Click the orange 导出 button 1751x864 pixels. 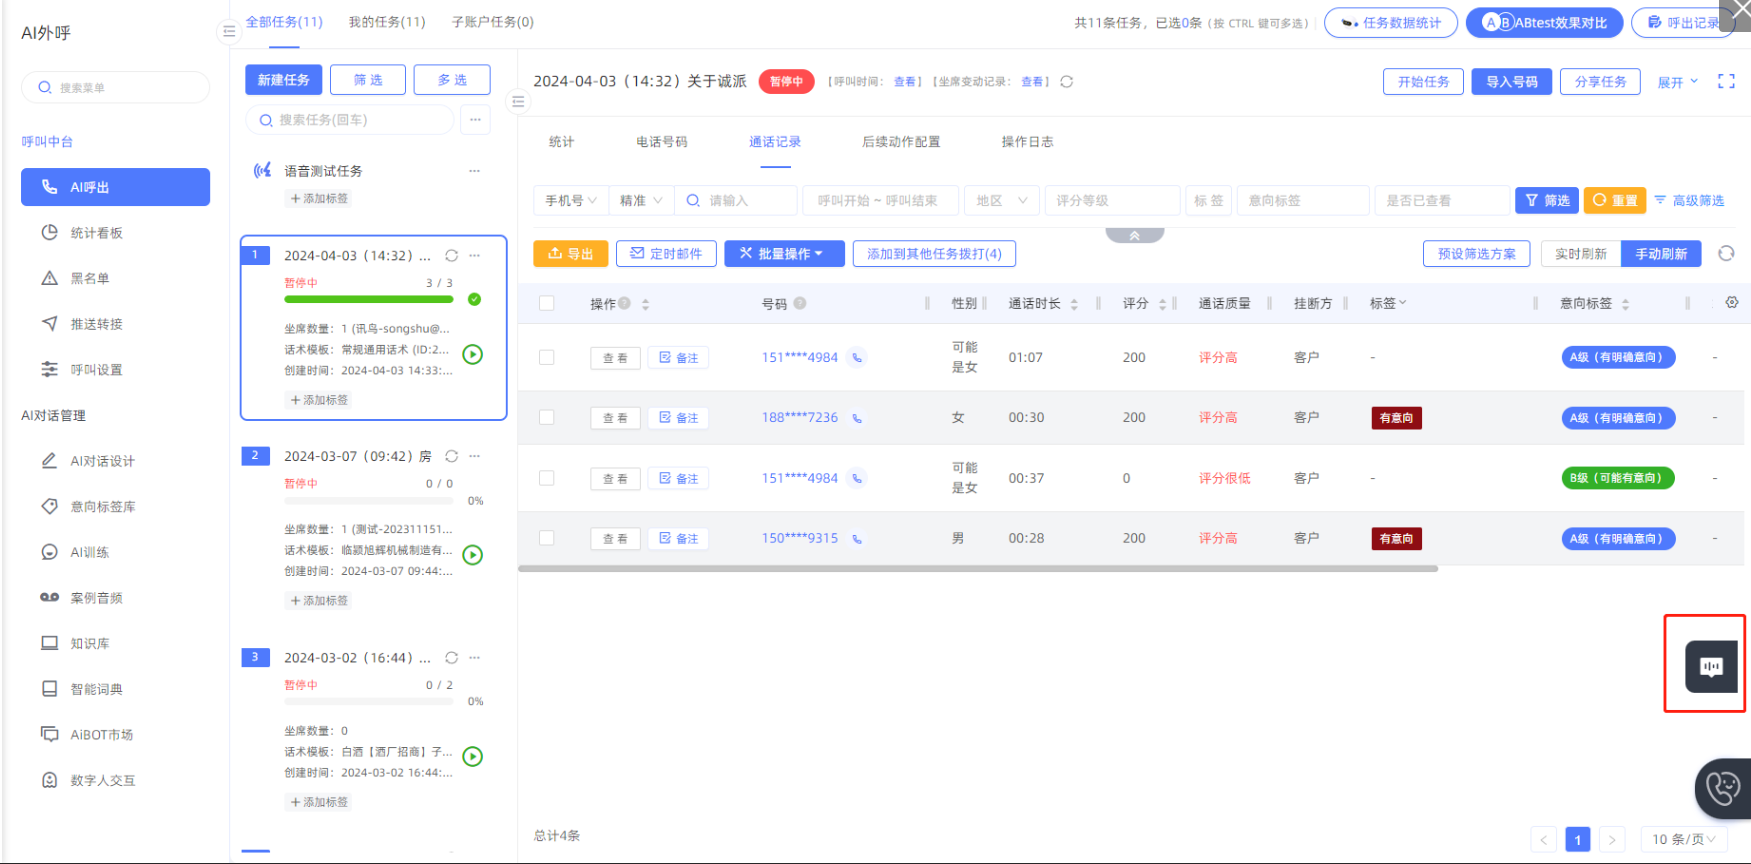click(570, 254)
